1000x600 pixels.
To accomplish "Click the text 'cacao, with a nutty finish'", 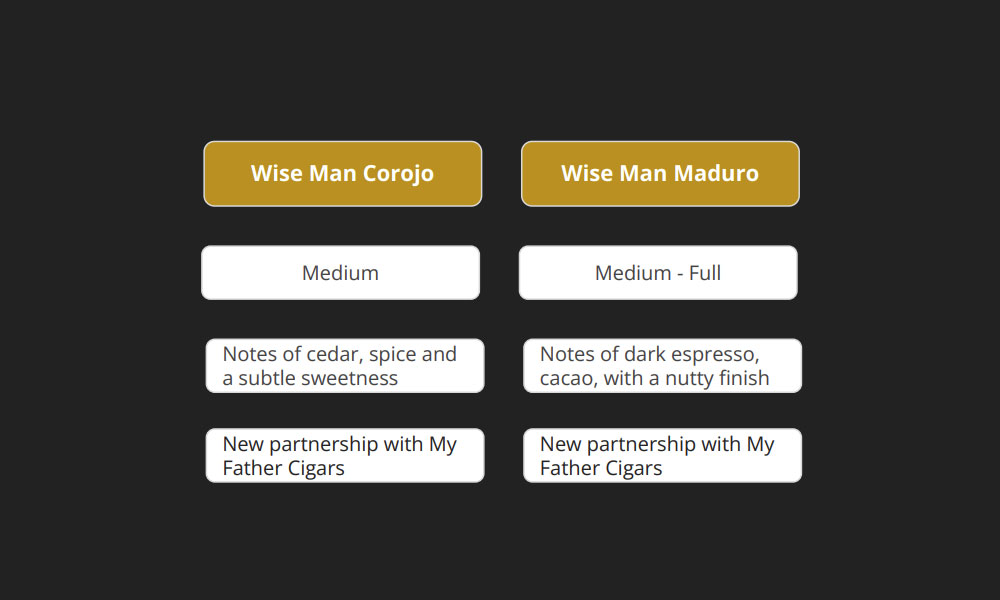I will pos(655,378).
